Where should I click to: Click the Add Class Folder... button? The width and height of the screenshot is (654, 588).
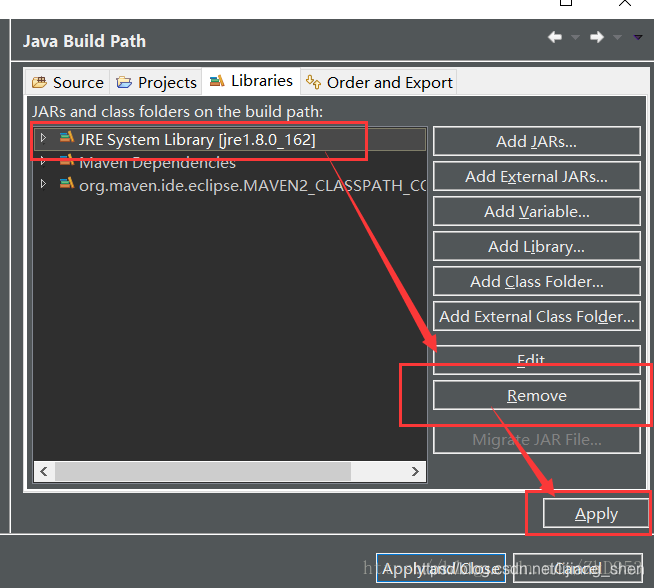(x=536, y=281)
